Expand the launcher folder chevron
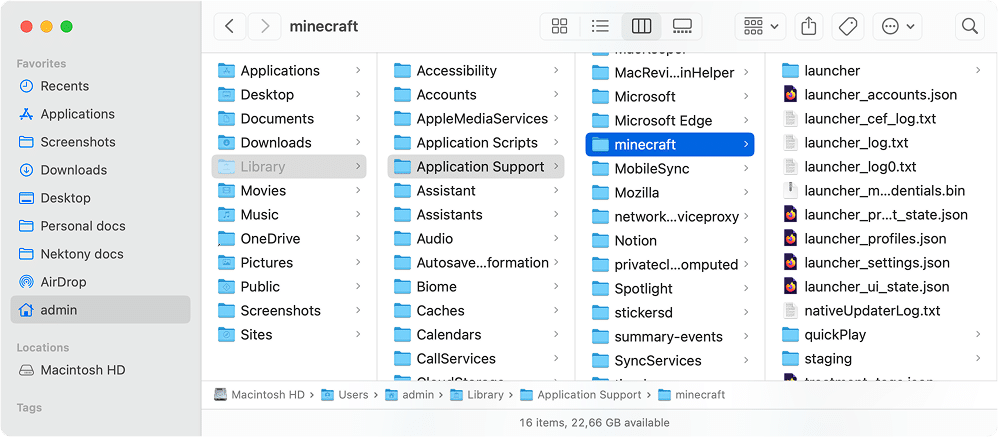 (x=978, y=71)
